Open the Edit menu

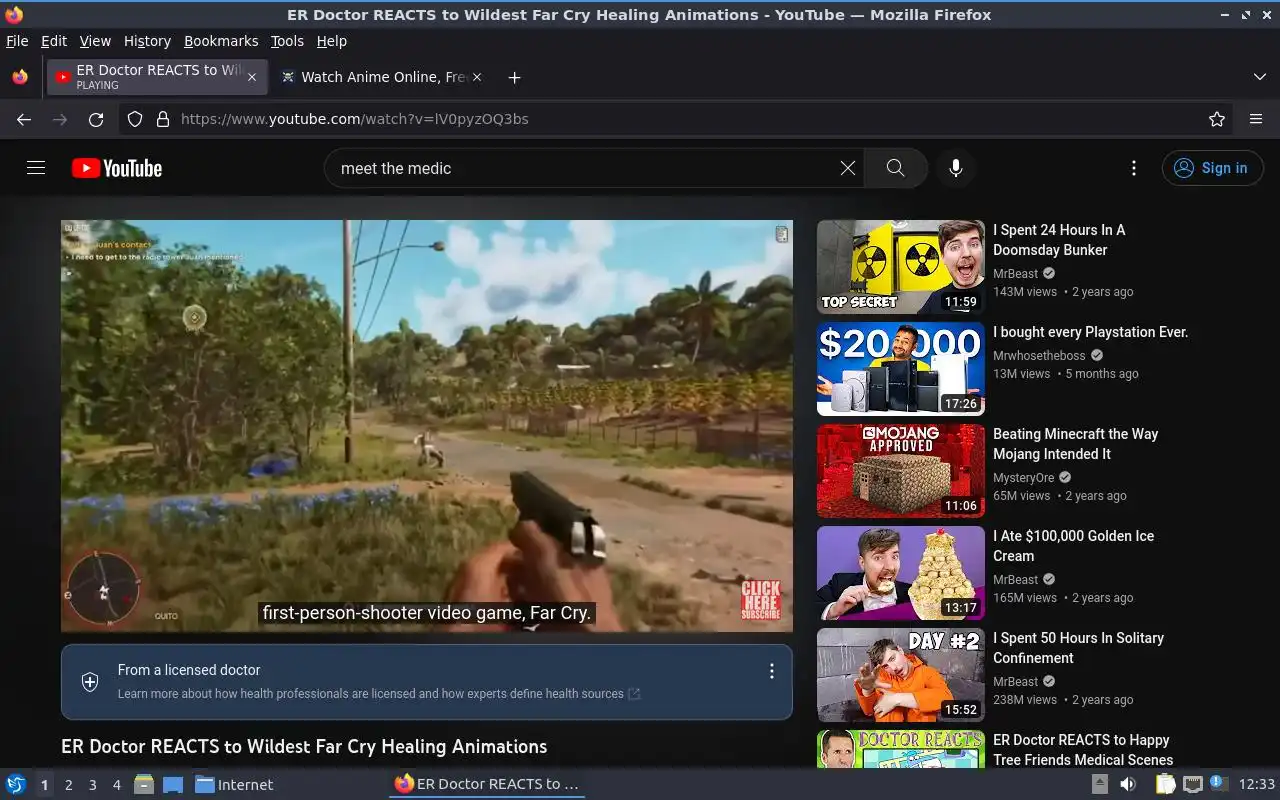point(54,41)
